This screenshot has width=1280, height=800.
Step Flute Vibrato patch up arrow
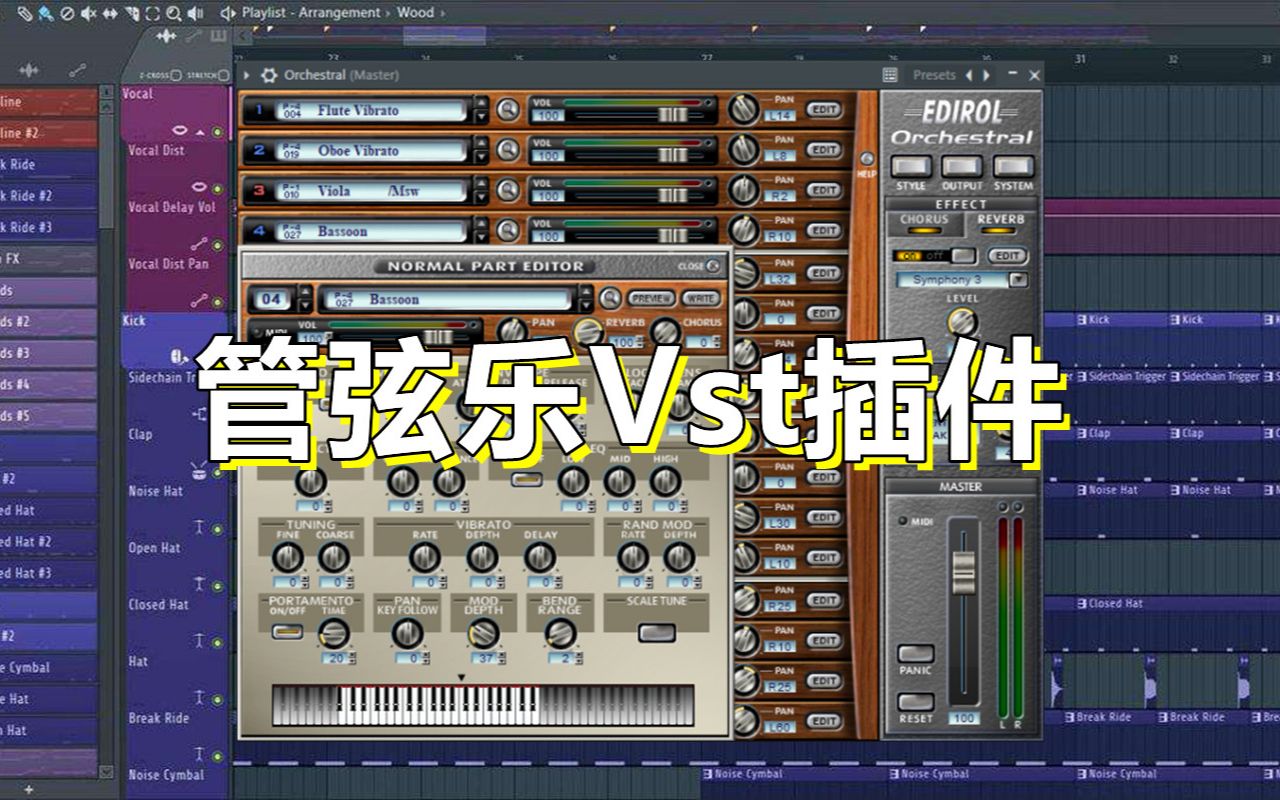[x=481, y=102]
